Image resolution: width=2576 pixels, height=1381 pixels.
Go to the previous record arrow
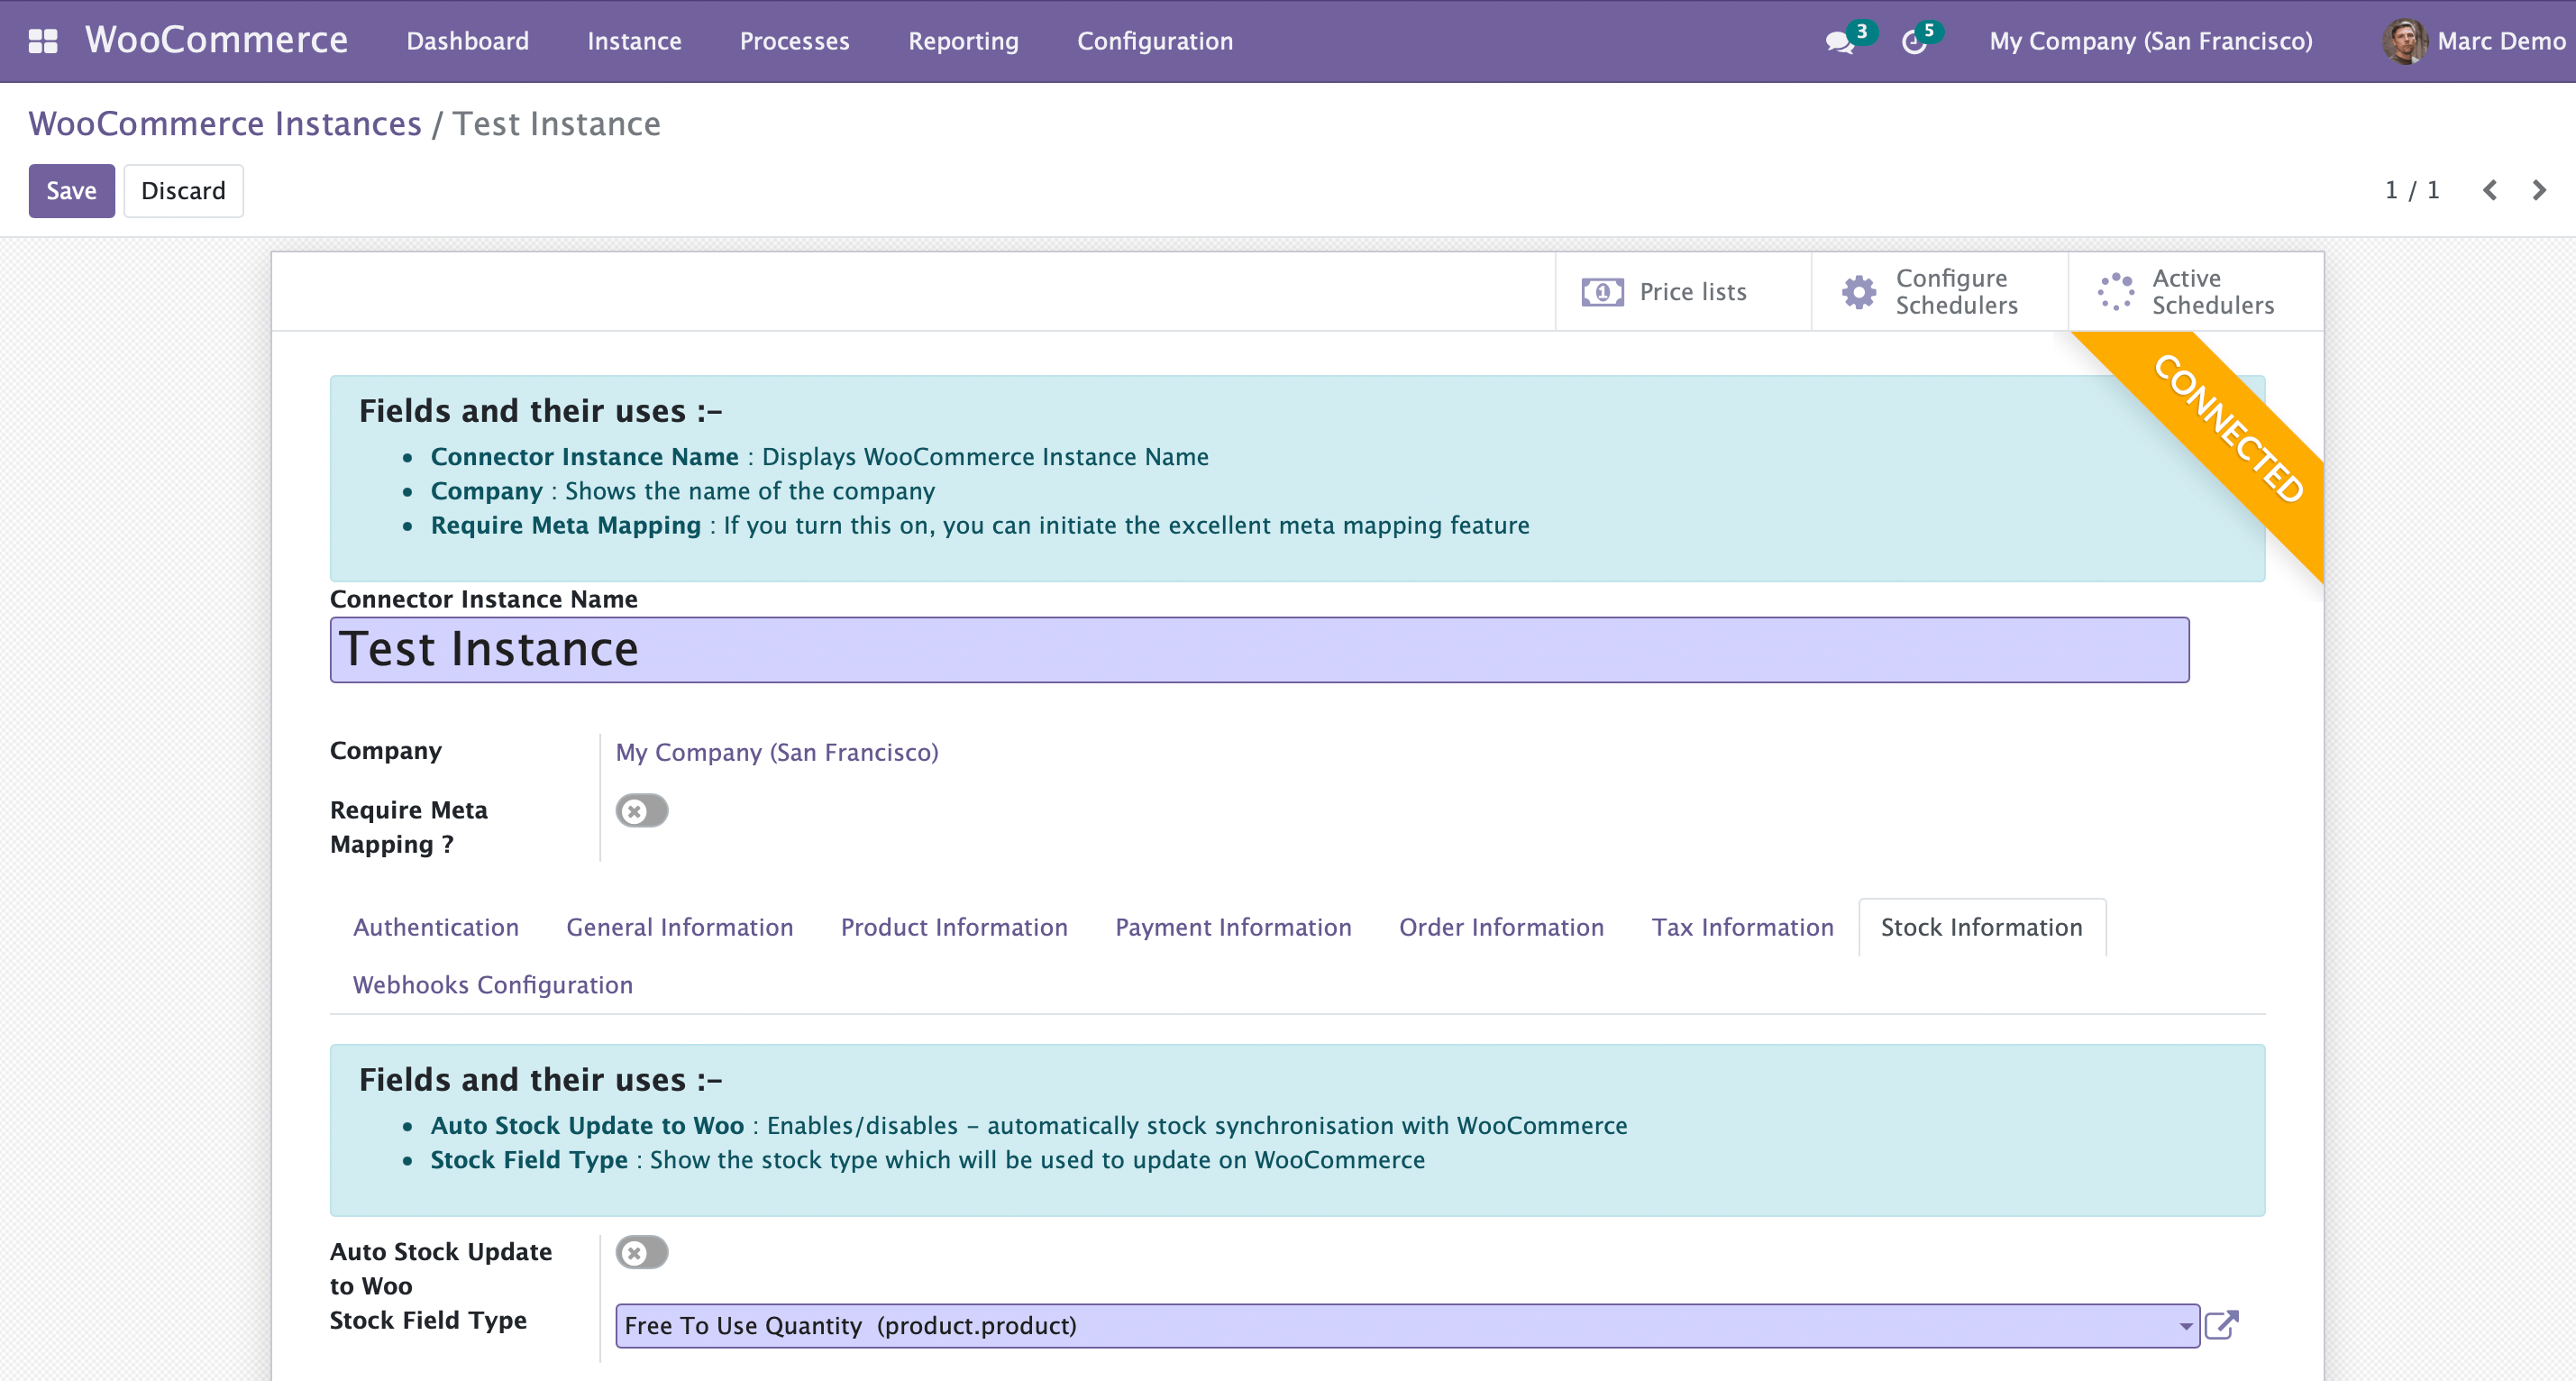pyautogui.click(x=2490, y=190)
